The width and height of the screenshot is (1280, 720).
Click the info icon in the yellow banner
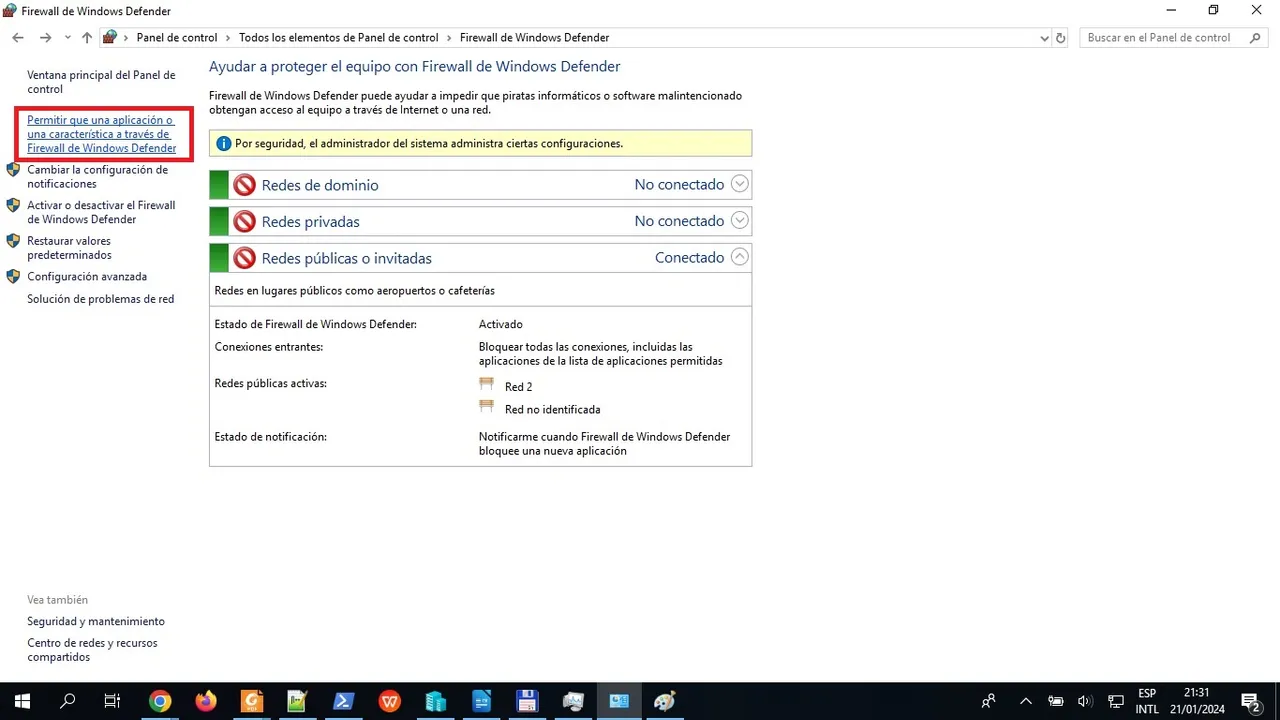click(x=224, y=144)
